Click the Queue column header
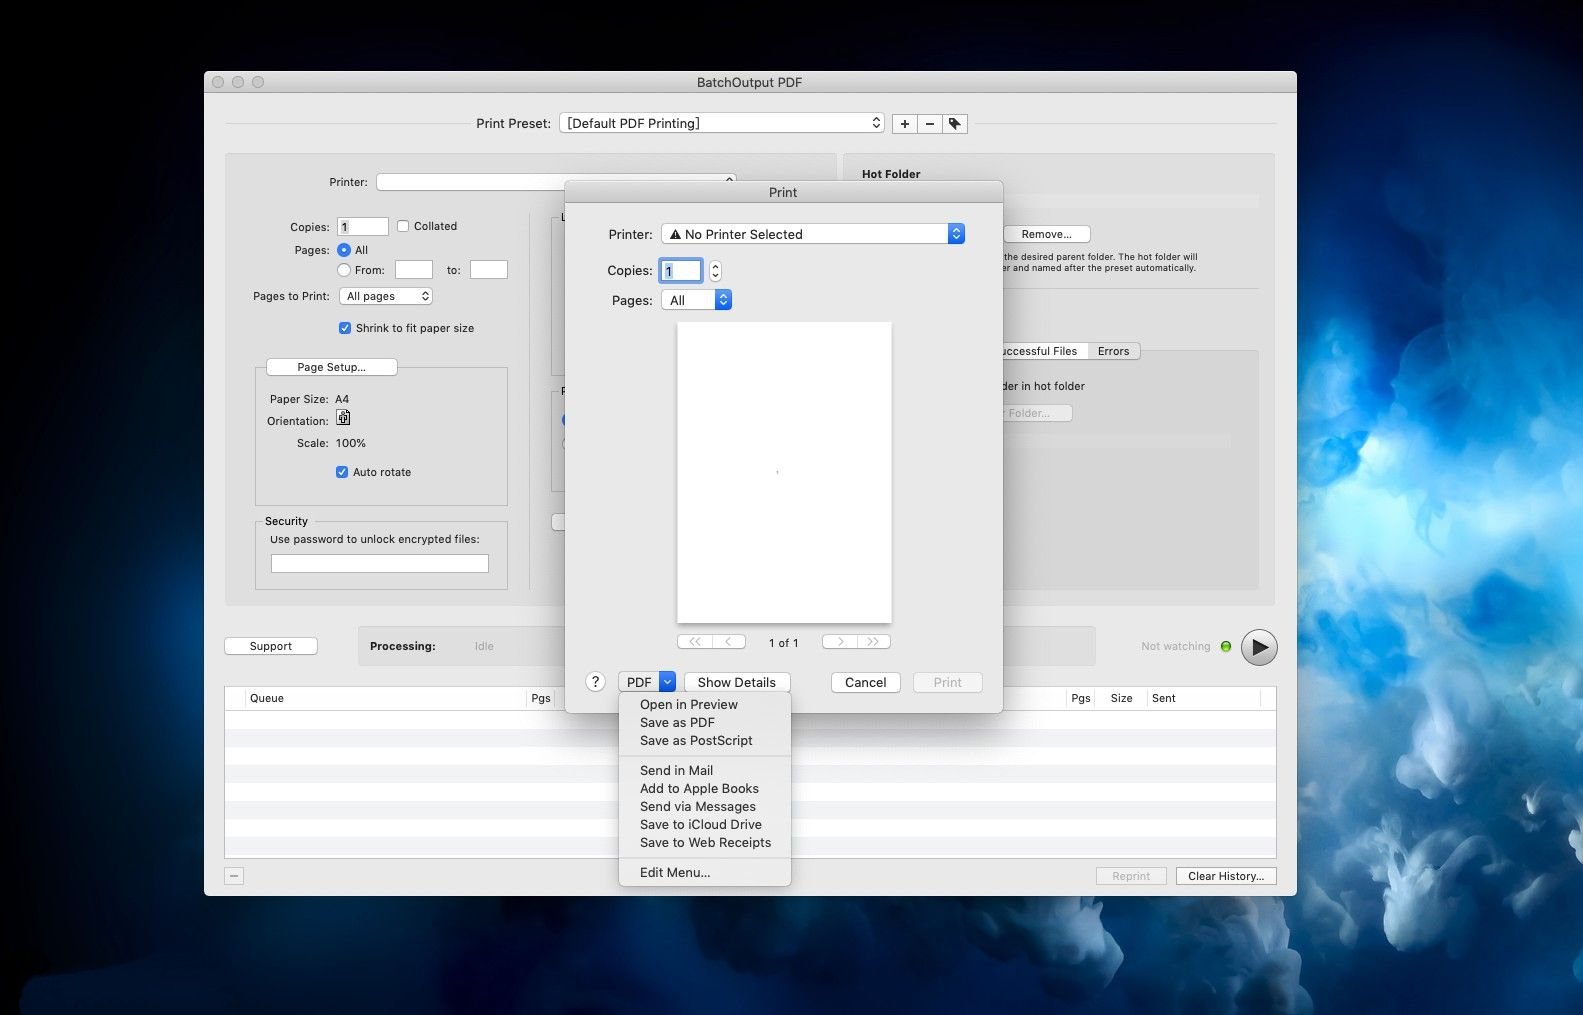This screenshot has width=1583, height=1015. (386, 698)
